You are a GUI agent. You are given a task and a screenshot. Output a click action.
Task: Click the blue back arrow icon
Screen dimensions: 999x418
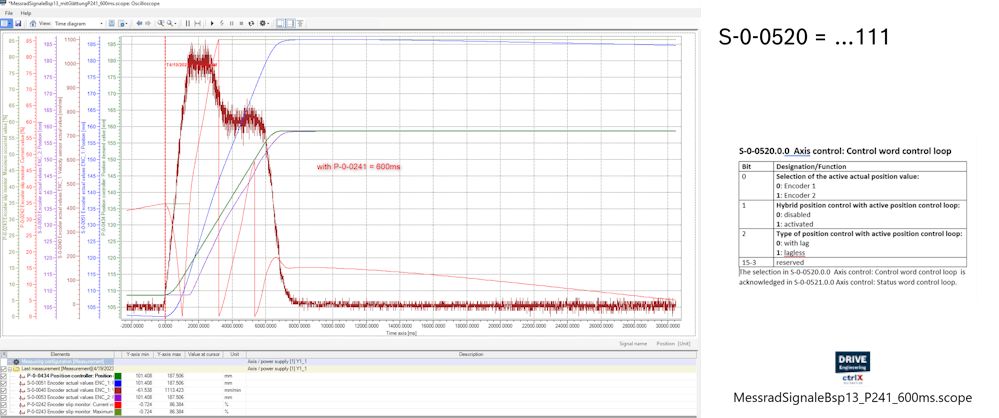139,23
